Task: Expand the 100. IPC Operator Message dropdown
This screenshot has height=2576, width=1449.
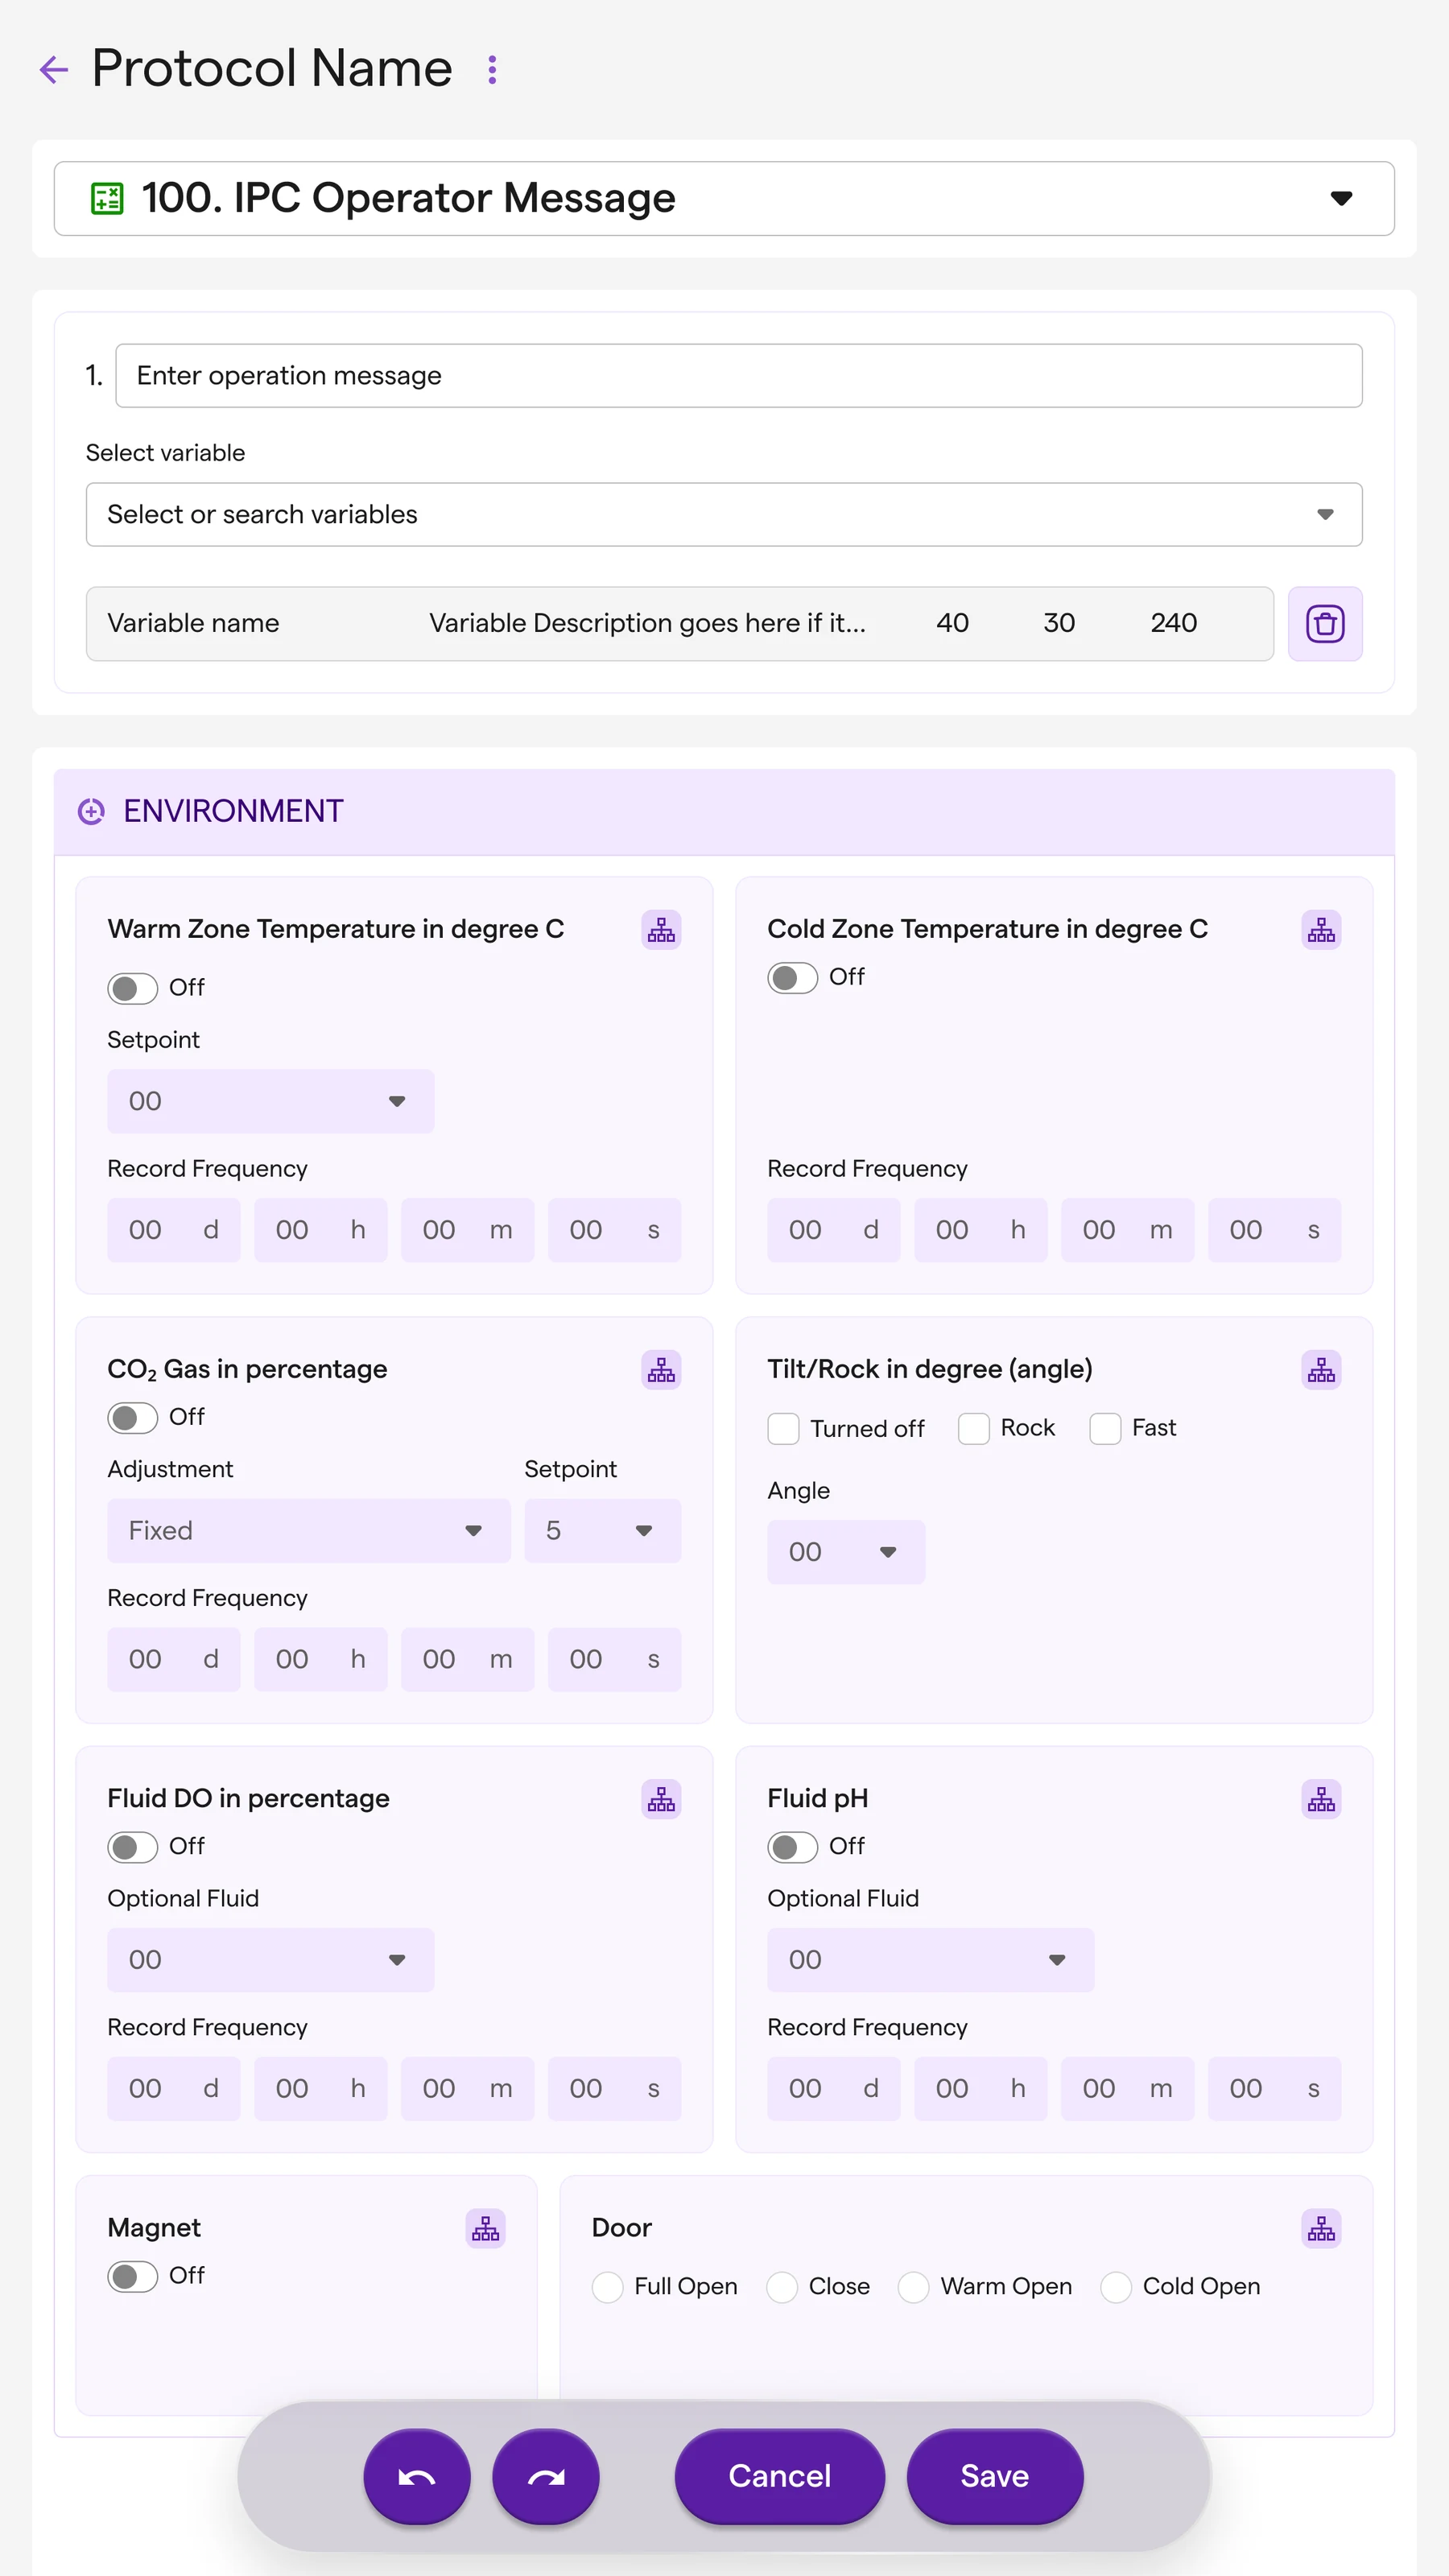Action: pyautogui.click(x=724, y=198)
